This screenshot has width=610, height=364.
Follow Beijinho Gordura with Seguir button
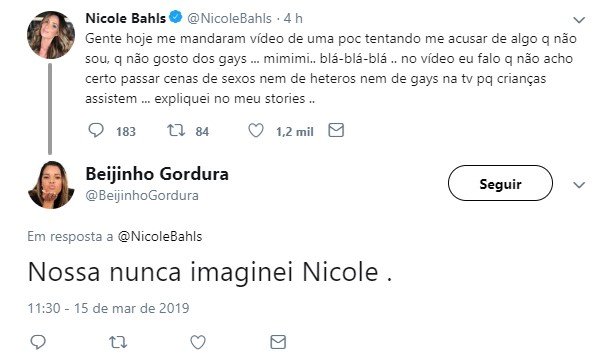pyautogui.click(x=500, y=183)
